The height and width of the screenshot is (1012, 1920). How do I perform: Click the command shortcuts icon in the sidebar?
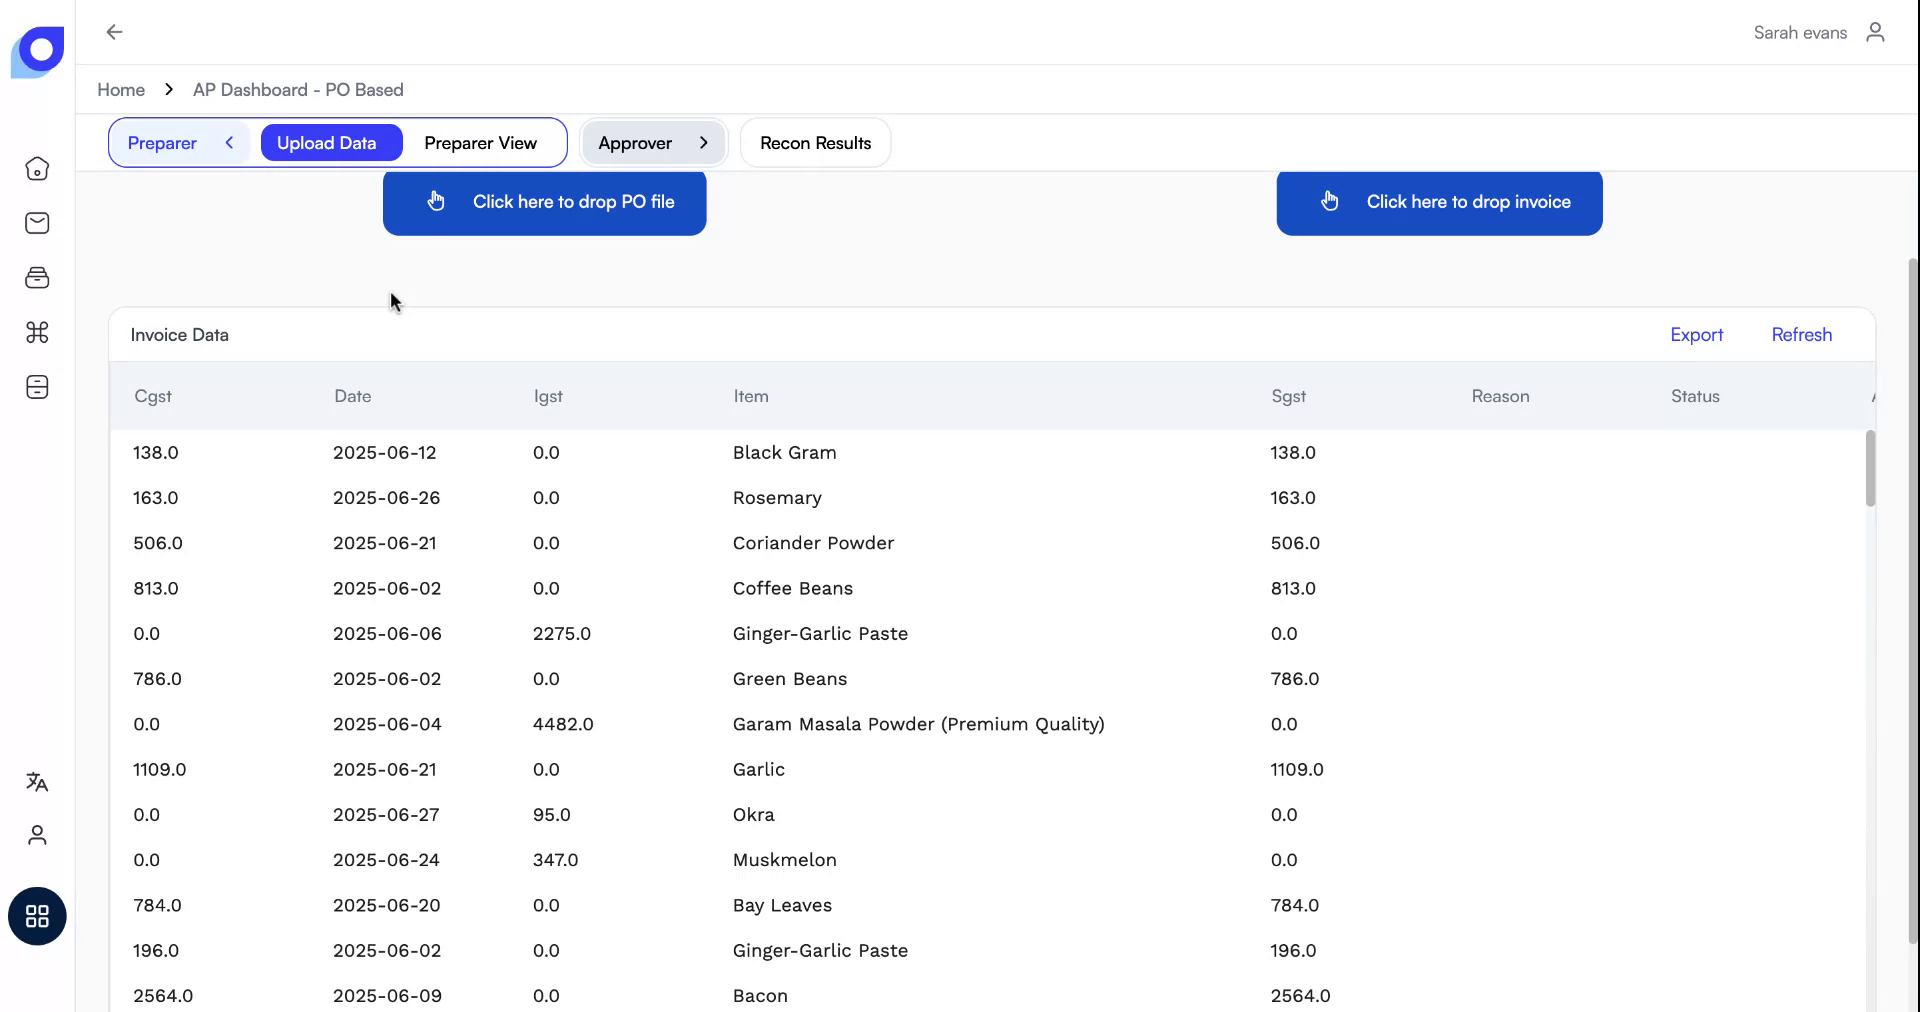click(x=37, y=332)
